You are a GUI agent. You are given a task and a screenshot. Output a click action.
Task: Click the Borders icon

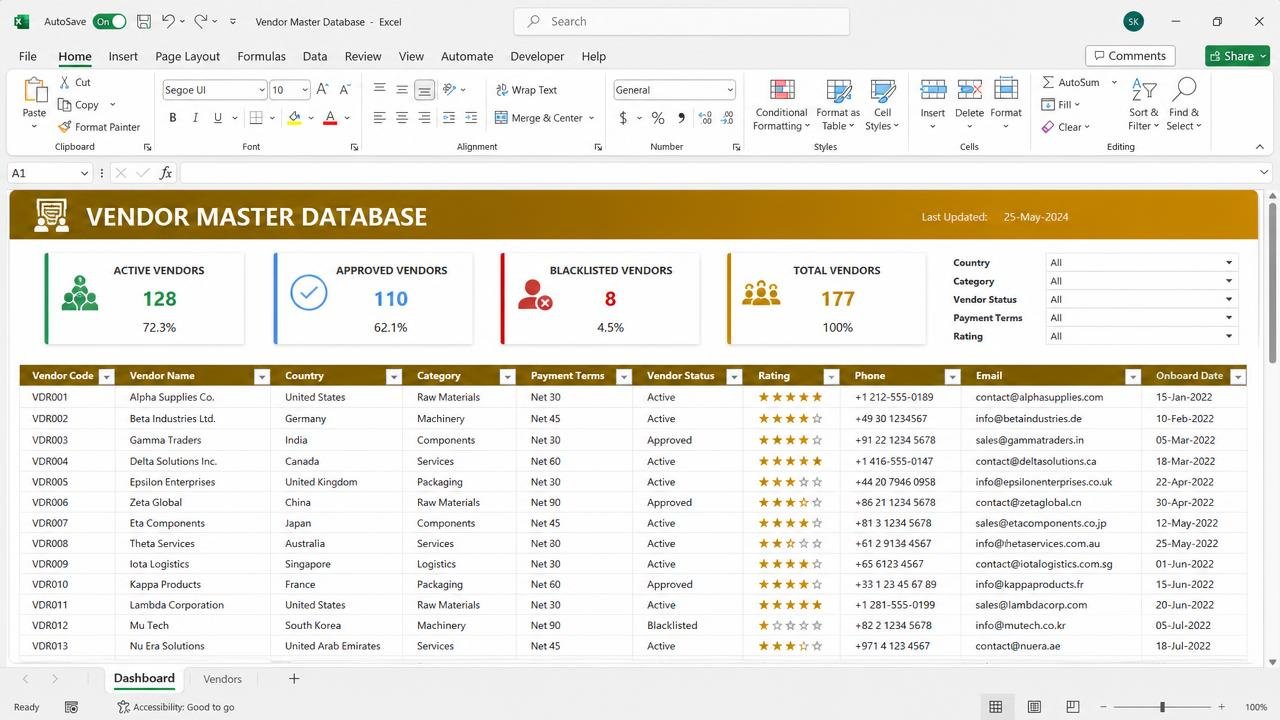(x=256, y=118)
